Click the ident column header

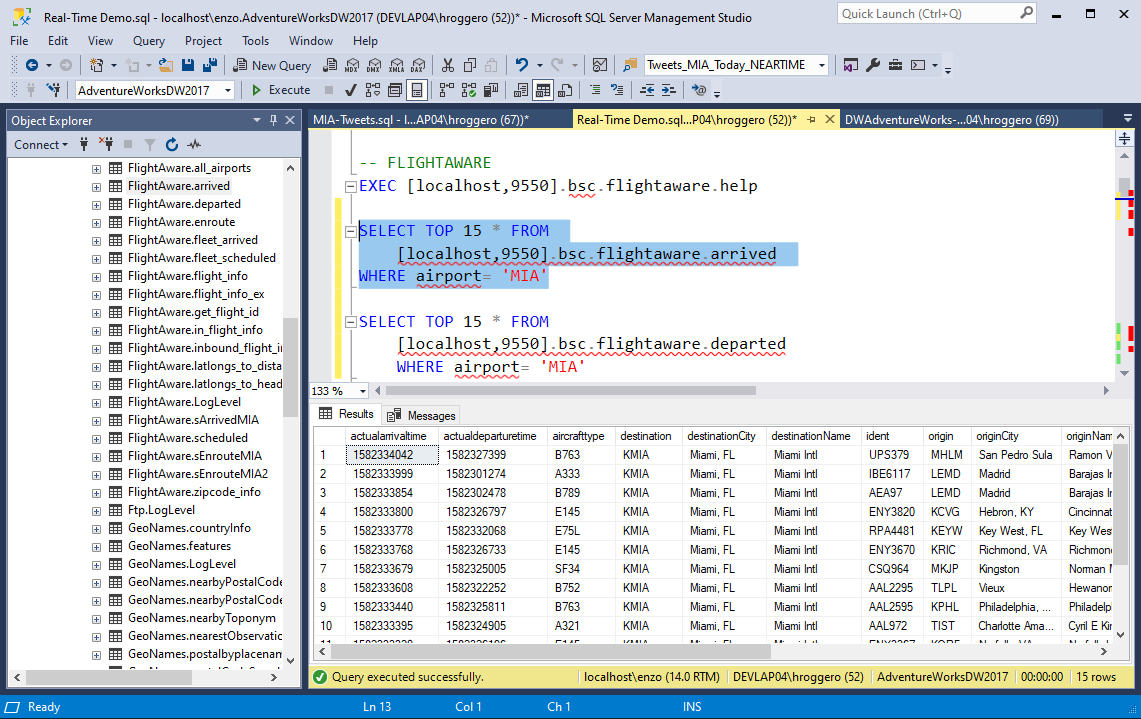click(x=891, y=436)
